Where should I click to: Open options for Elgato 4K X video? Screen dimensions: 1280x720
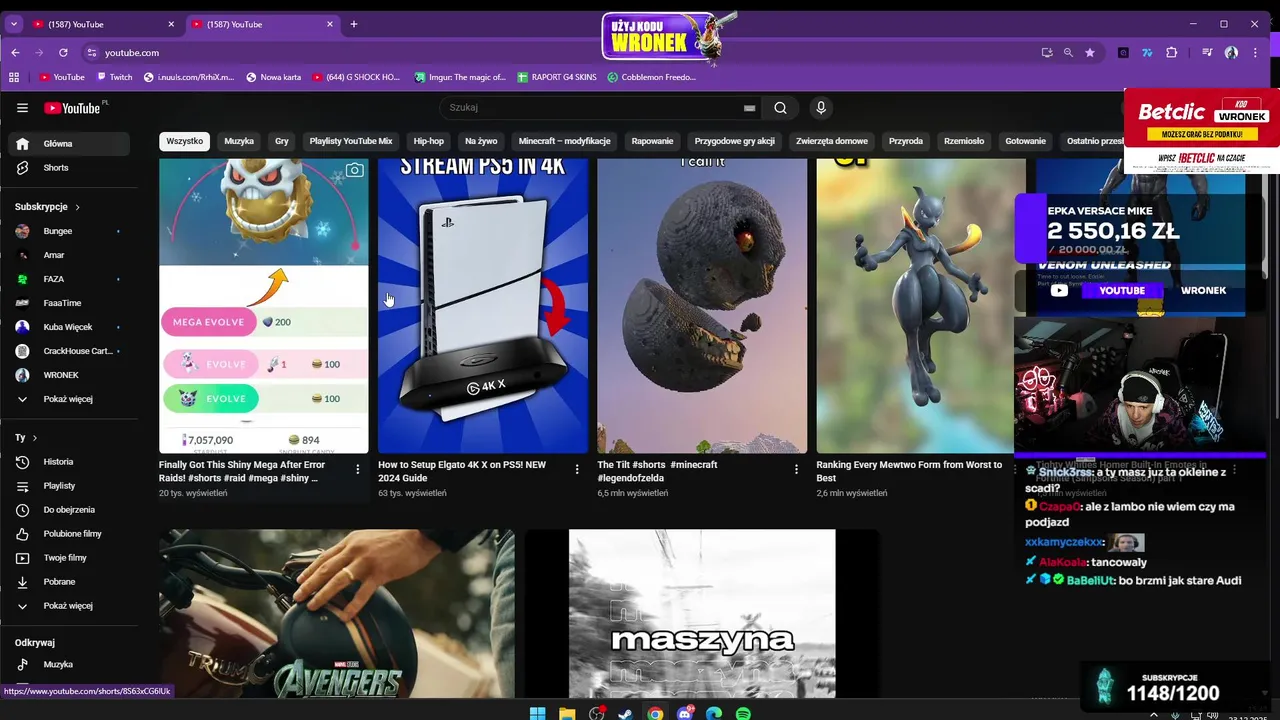click(x=577, y=469)
